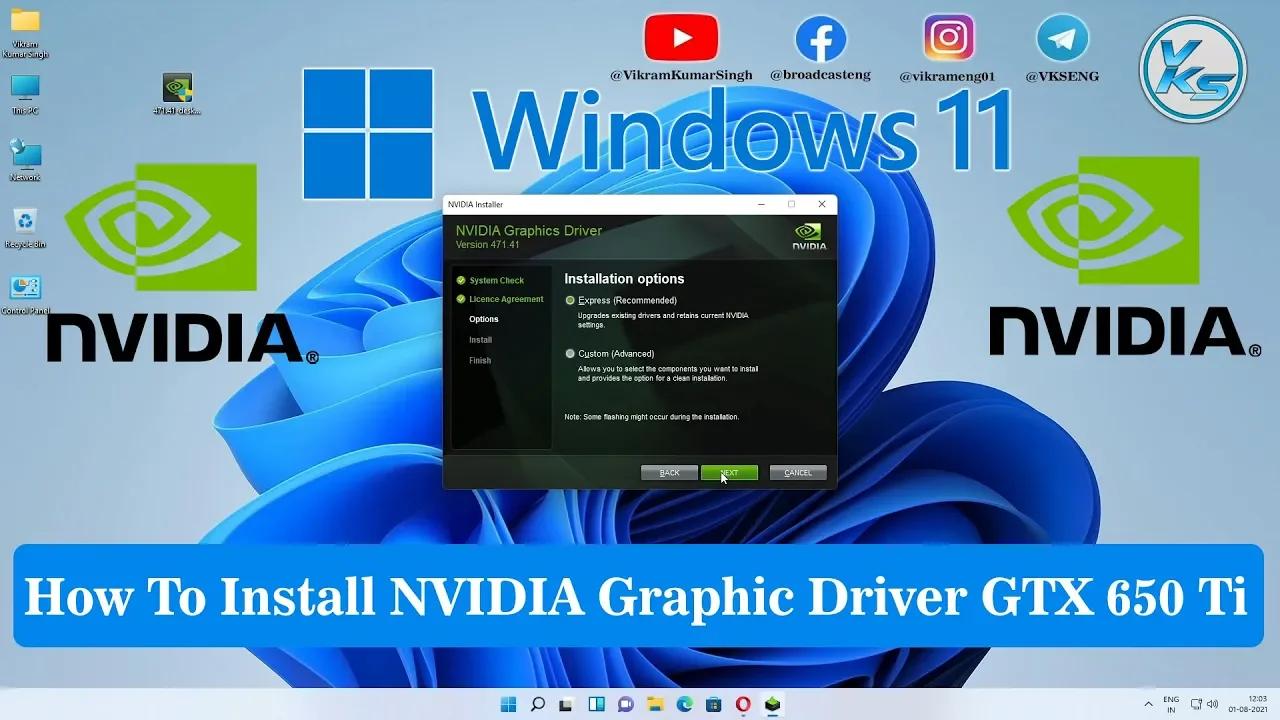Open the Windows Start menu
The image size is (1280, 720).
point(508,704)
